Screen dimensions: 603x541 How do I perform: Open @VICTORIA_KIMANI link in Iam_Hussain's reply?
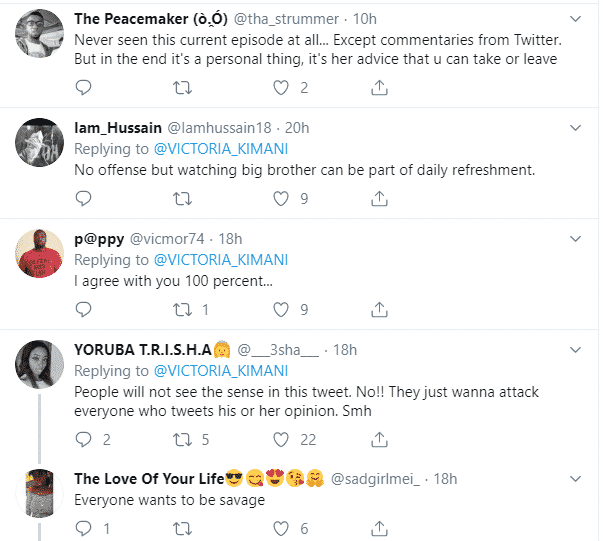(220, 149)
